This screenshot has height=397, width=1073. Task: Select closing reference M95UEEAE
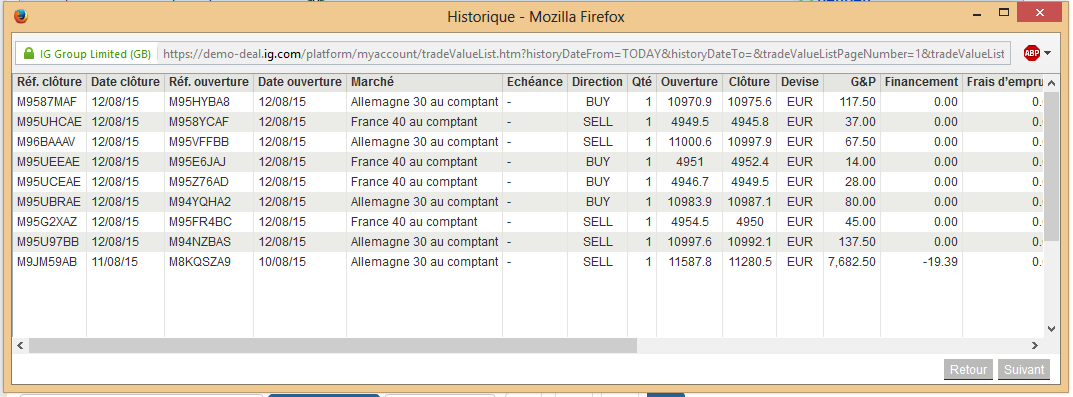(49, 162)
